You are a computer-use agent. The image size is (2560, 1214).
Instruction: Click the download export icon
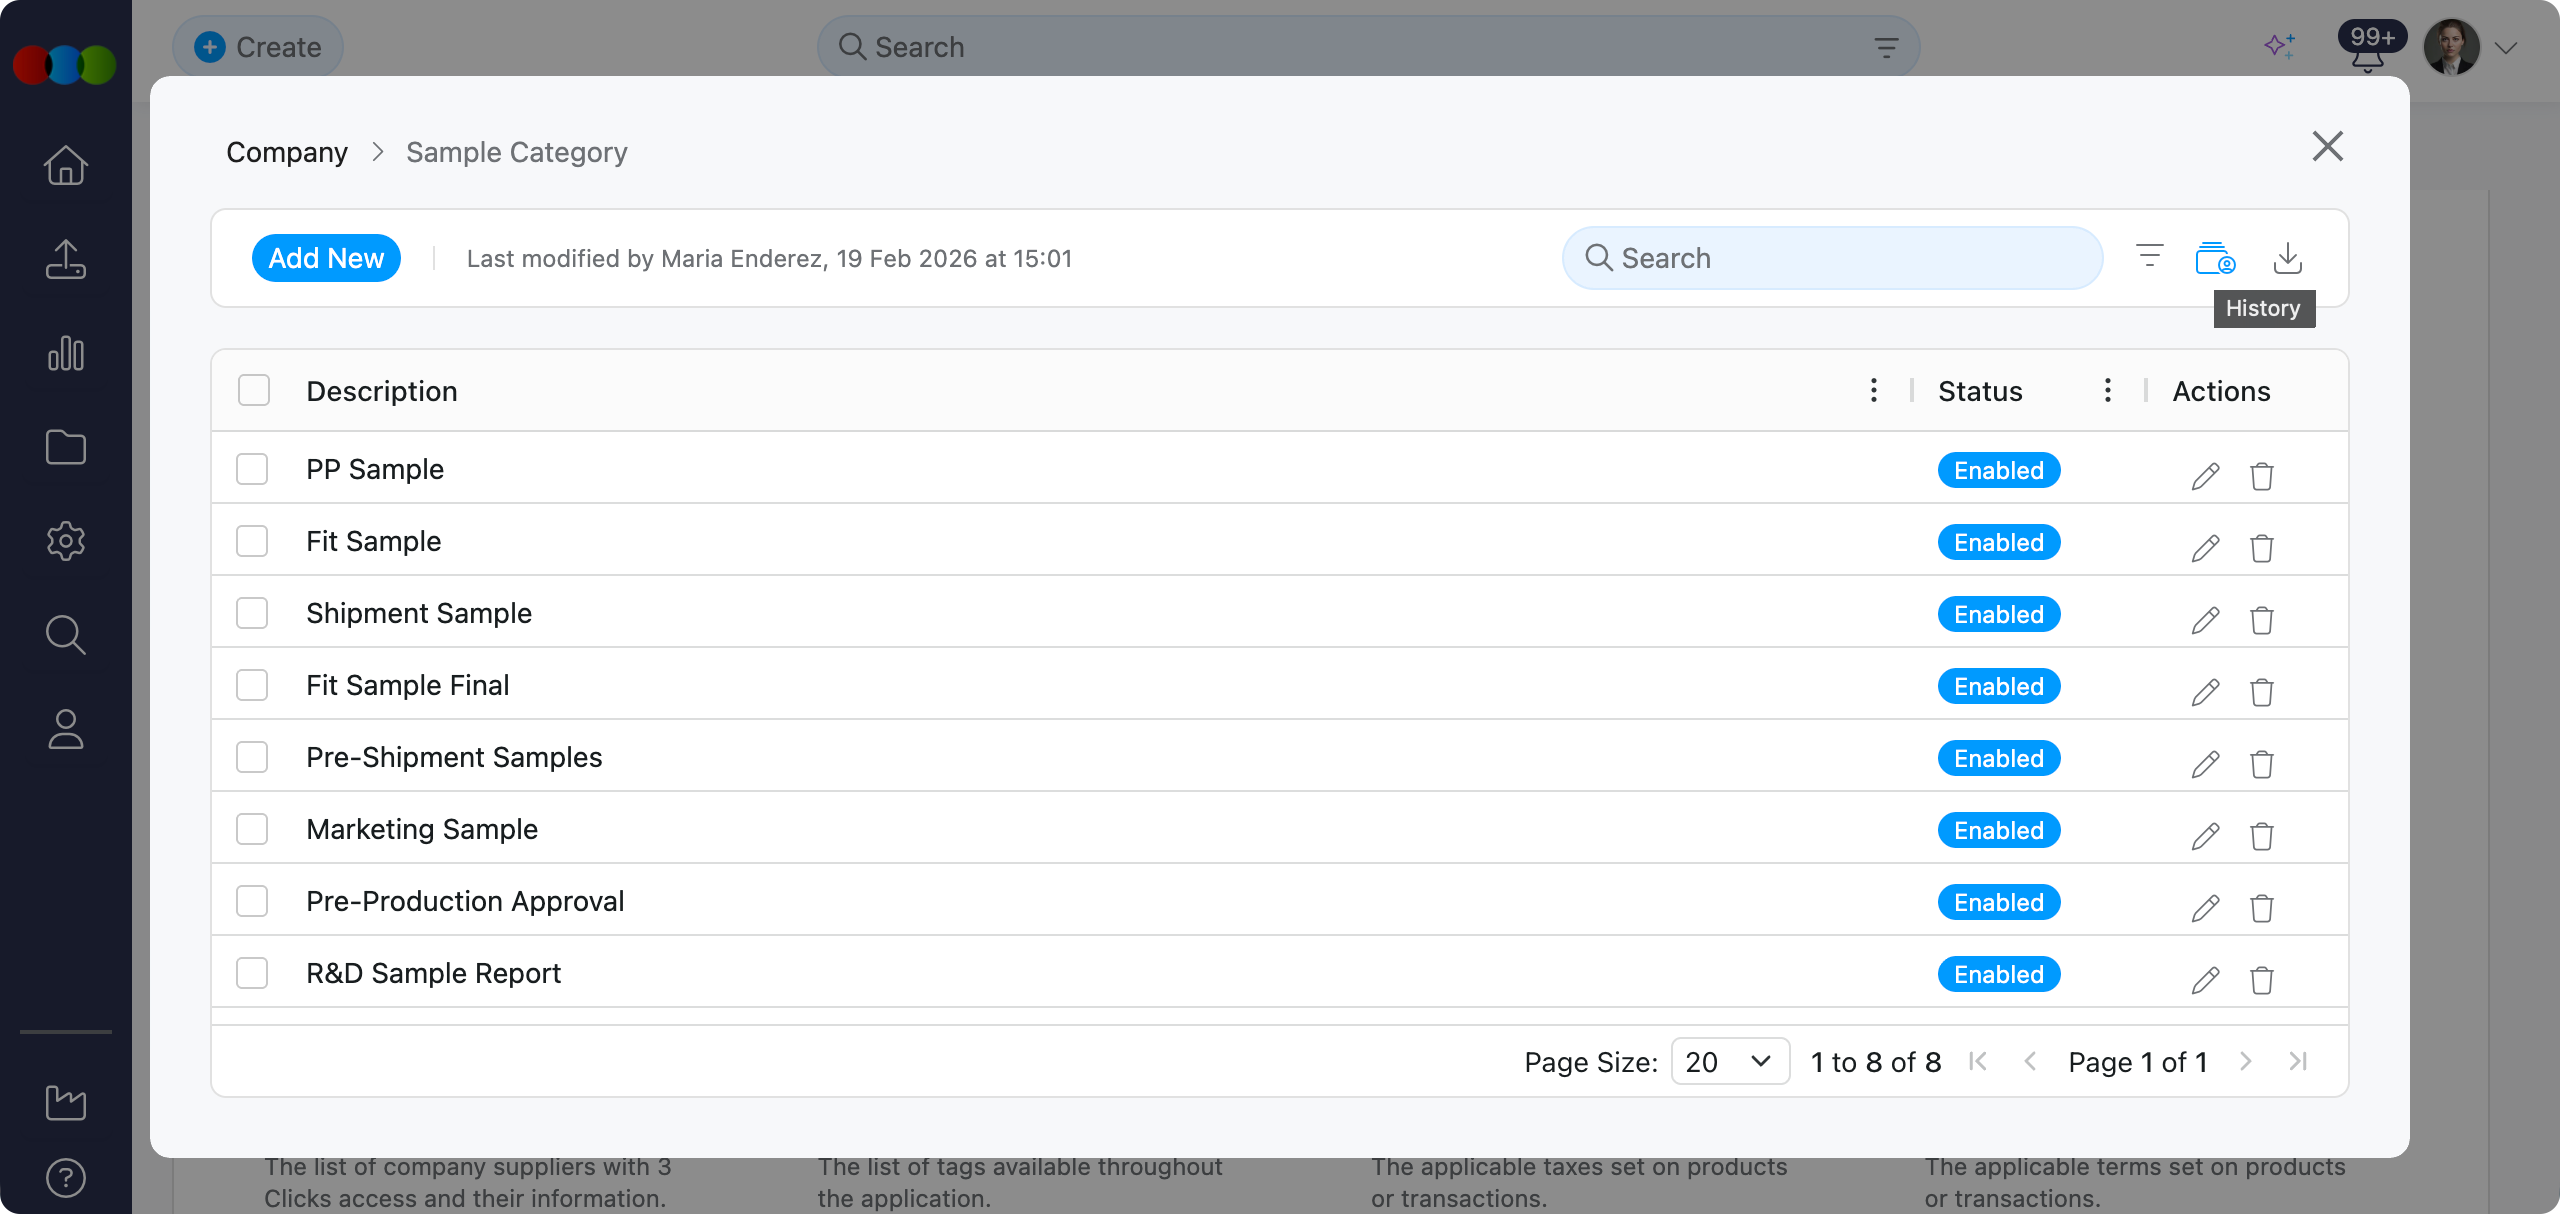click(2287, 258)
